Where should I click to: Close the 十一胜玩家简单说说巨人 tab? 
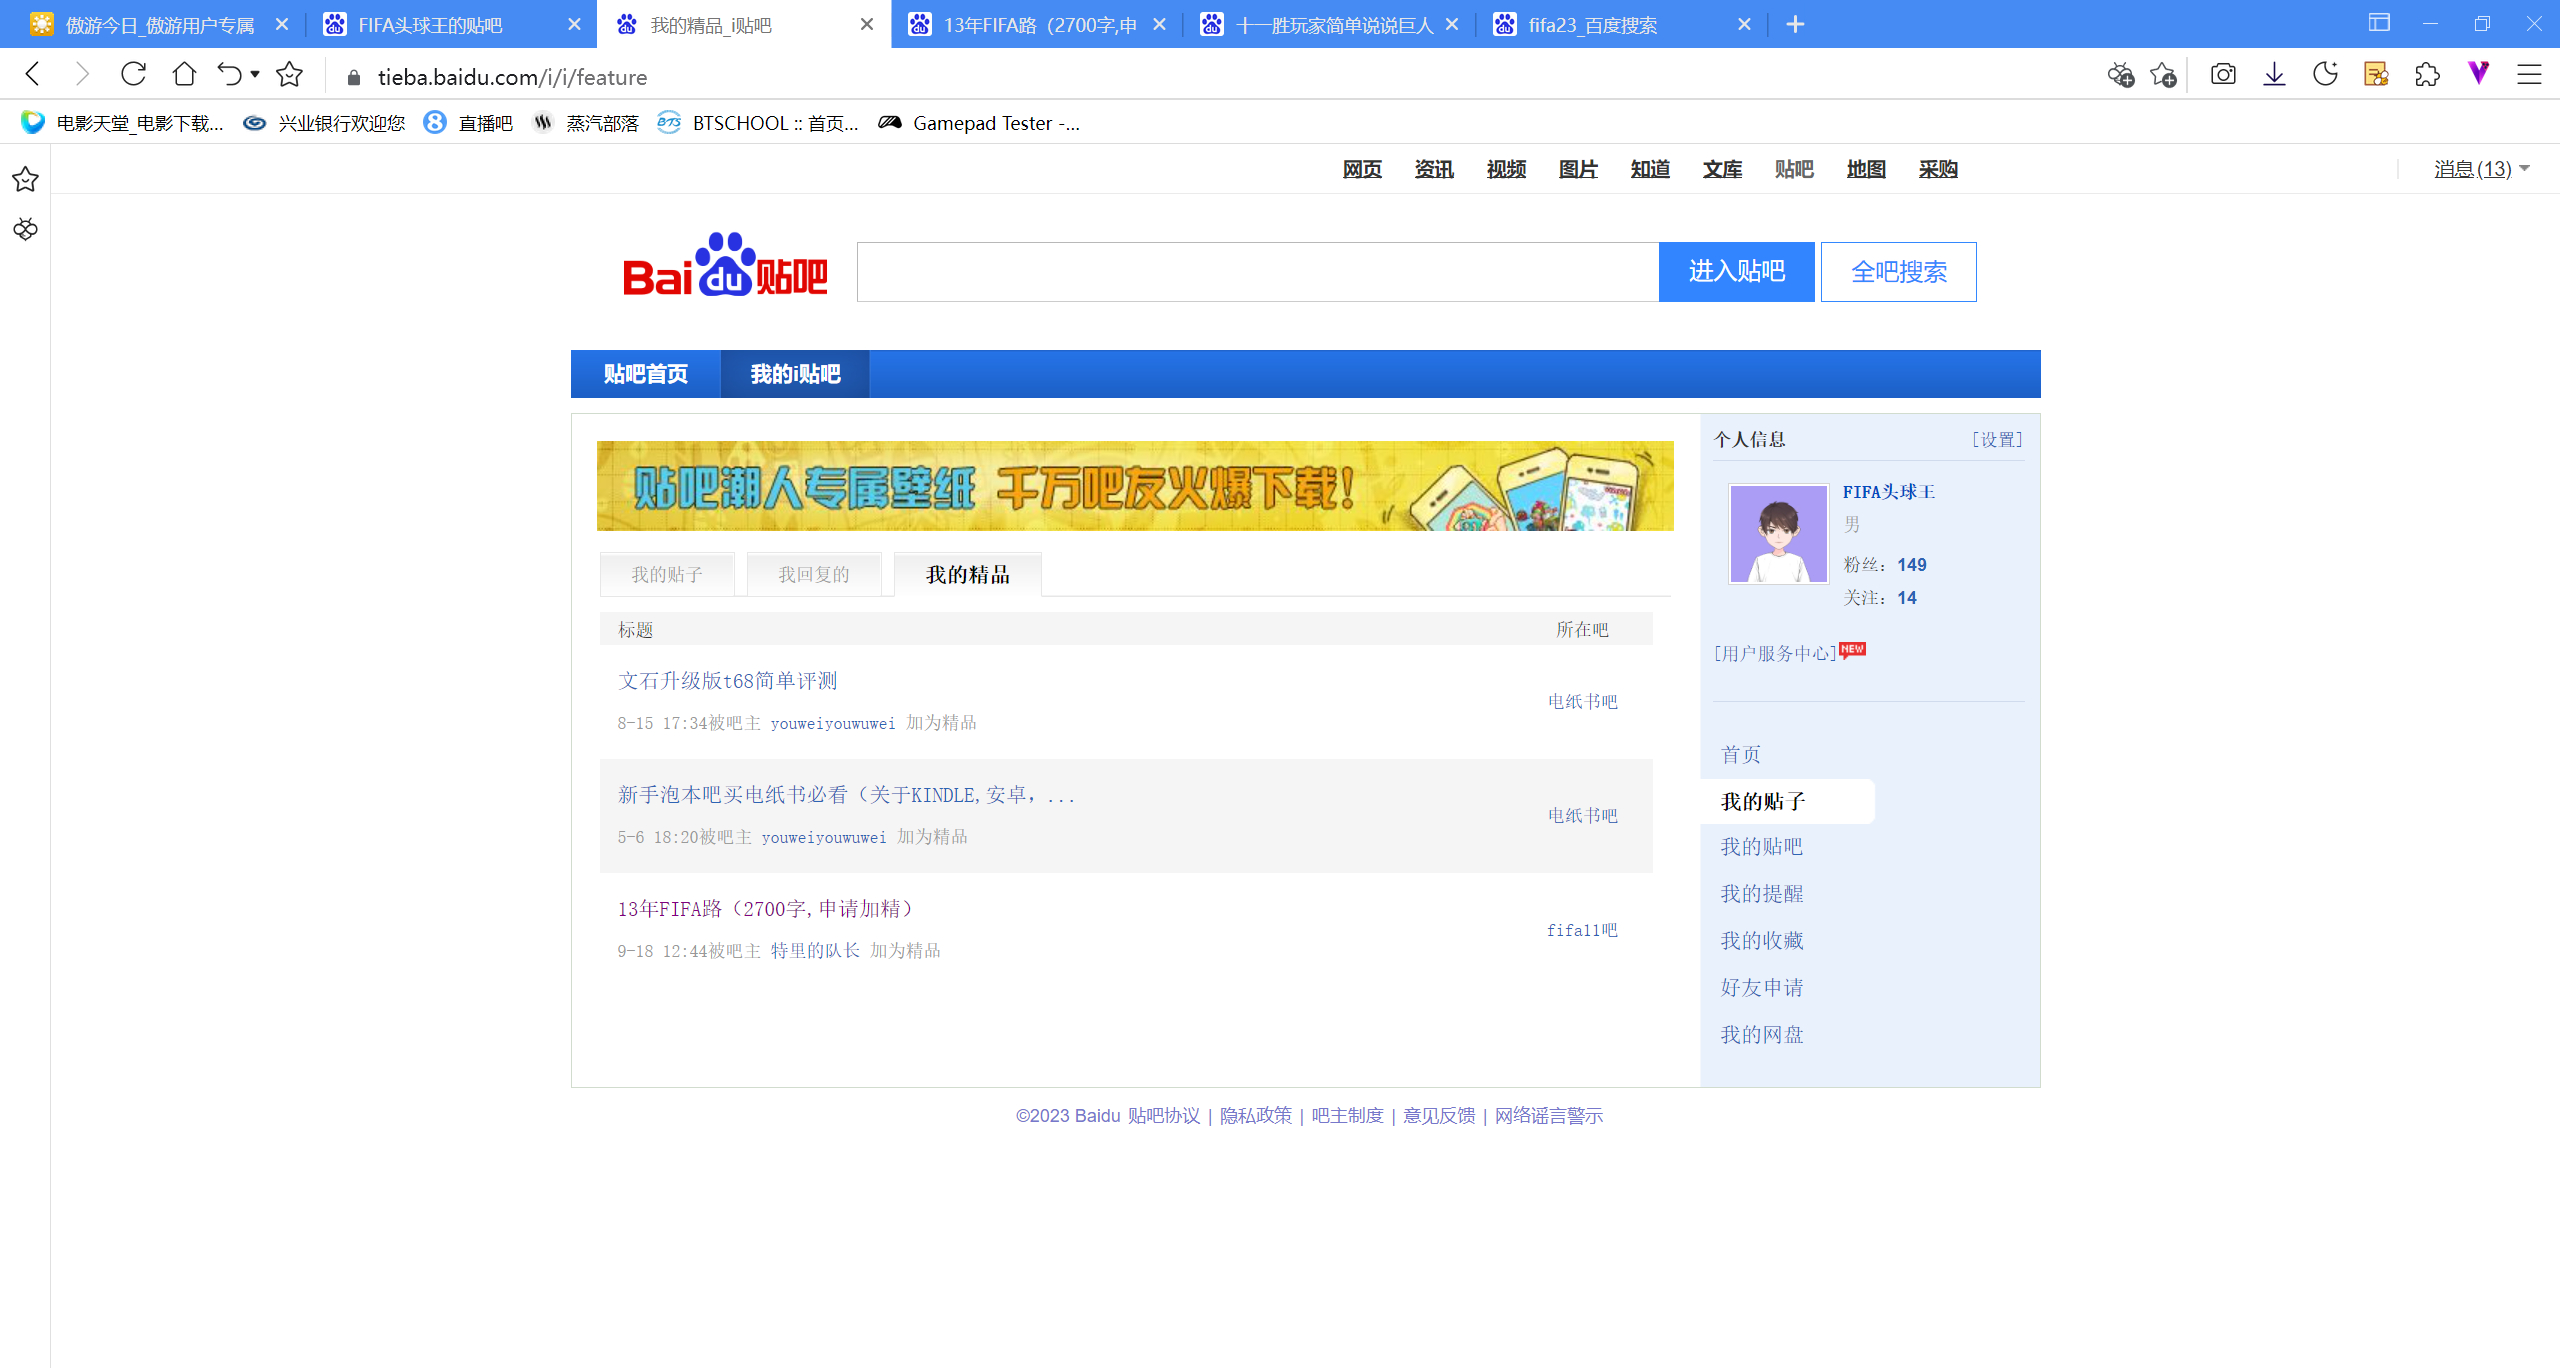point(1452,24)
